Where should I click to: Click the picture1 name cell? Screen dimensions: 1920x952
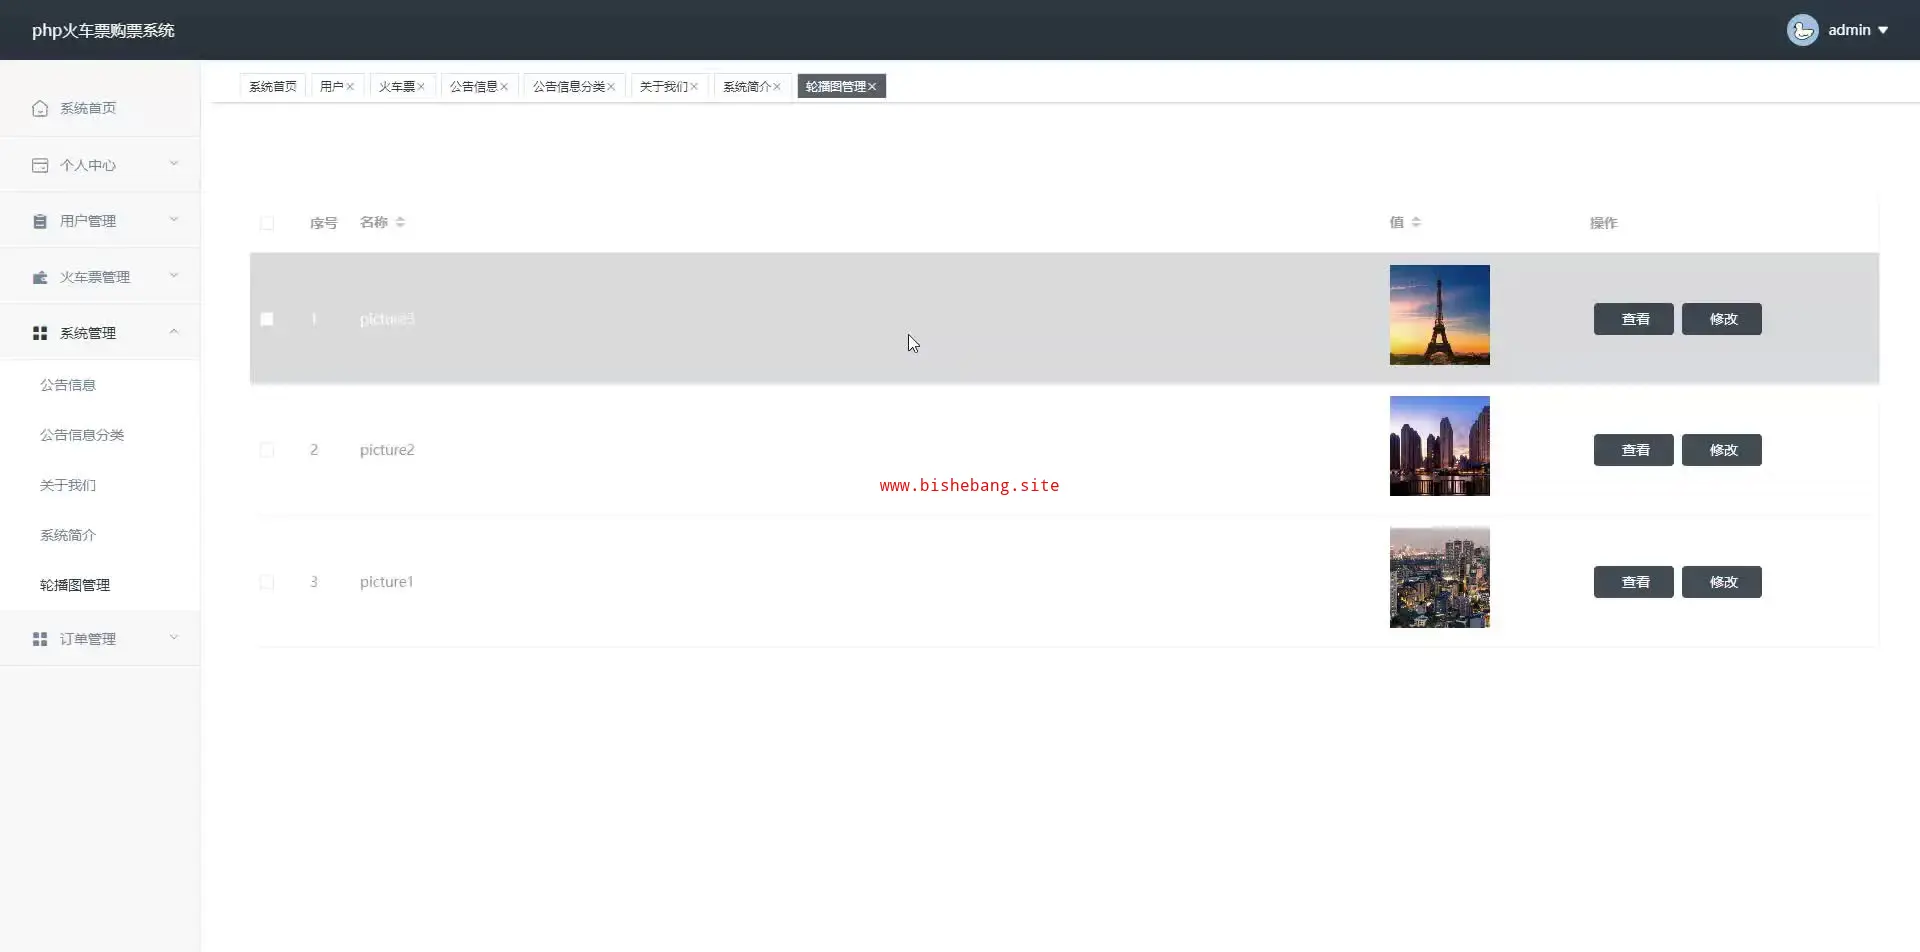(x=386, y=582)
